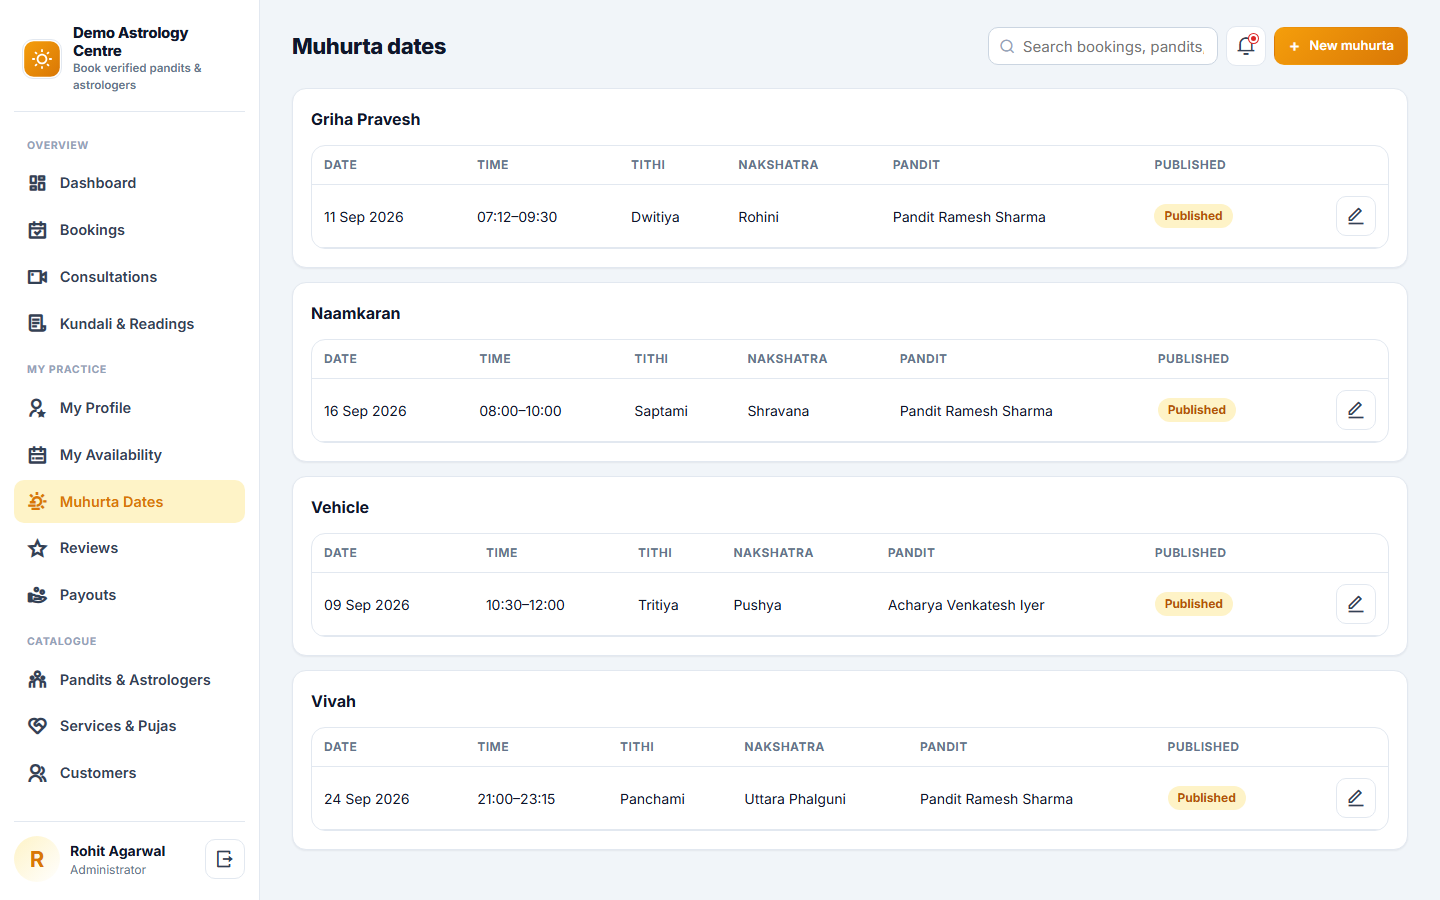Click the My Availability calendar icon
The image size is (1440, 900).
tap(37, 455)
